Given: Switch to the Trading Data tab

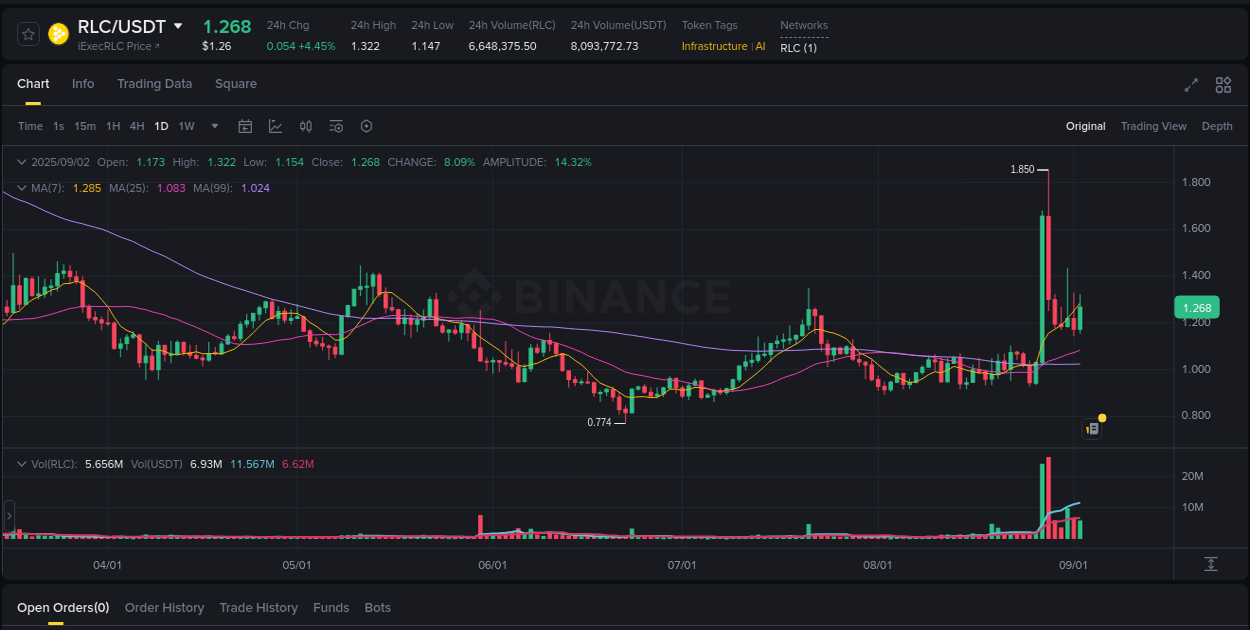Looking at the screenshot, I should tap(154, 84).
